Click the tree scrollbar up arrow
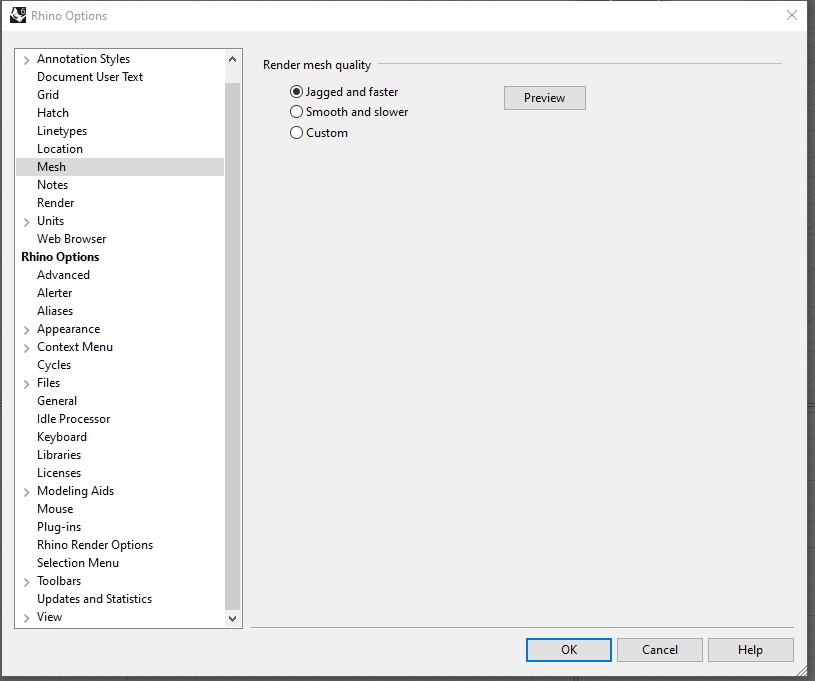Image resolution: width=815 pixels, height=681 pixels. coord(232,59)
